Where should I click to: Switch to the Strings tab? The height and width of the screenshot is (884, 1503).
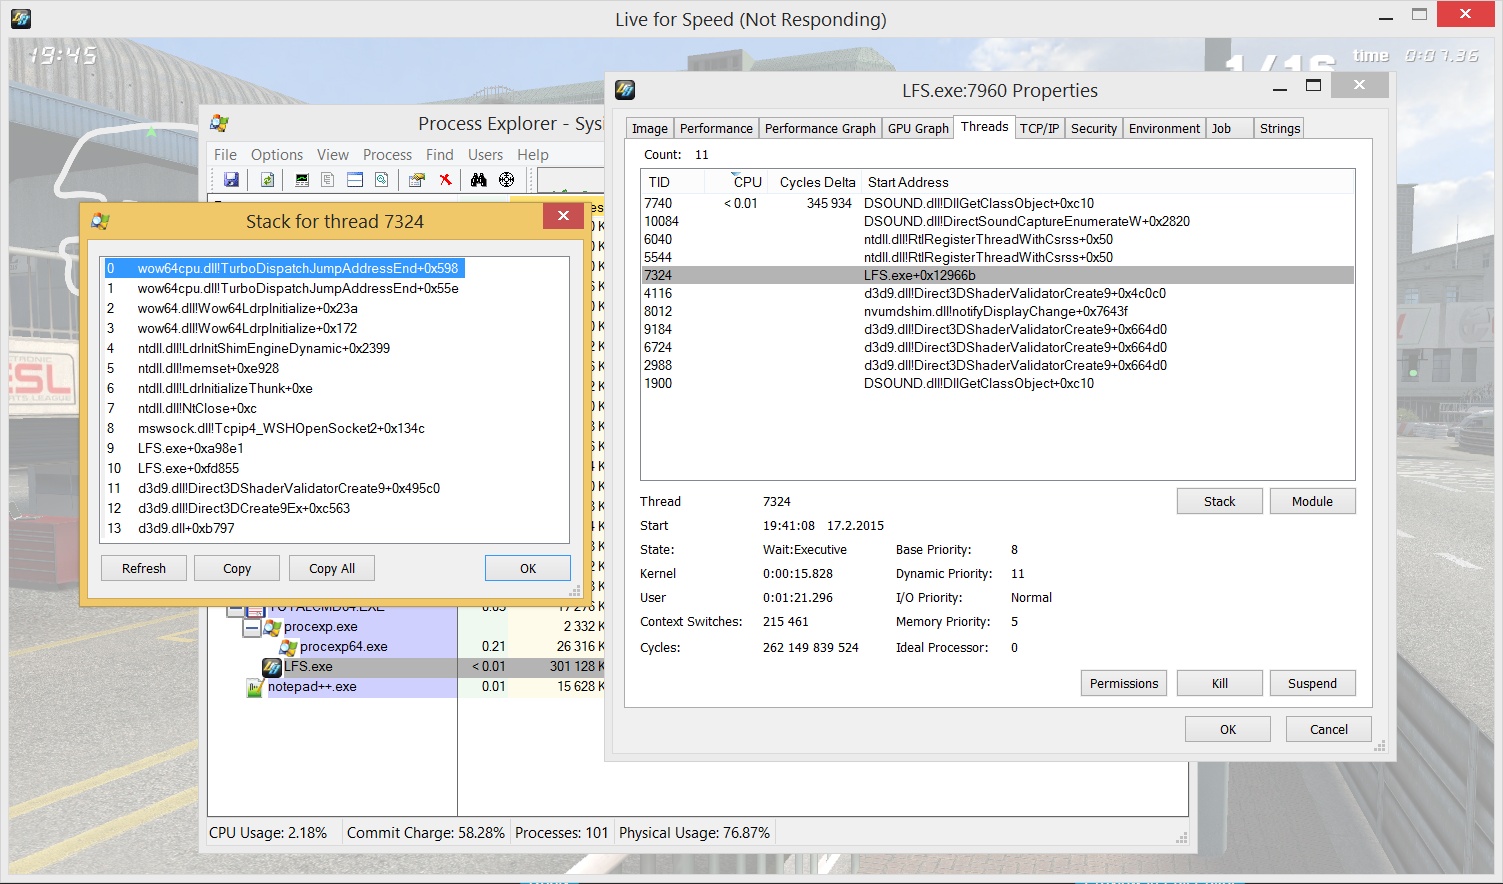coord(1280,129)
